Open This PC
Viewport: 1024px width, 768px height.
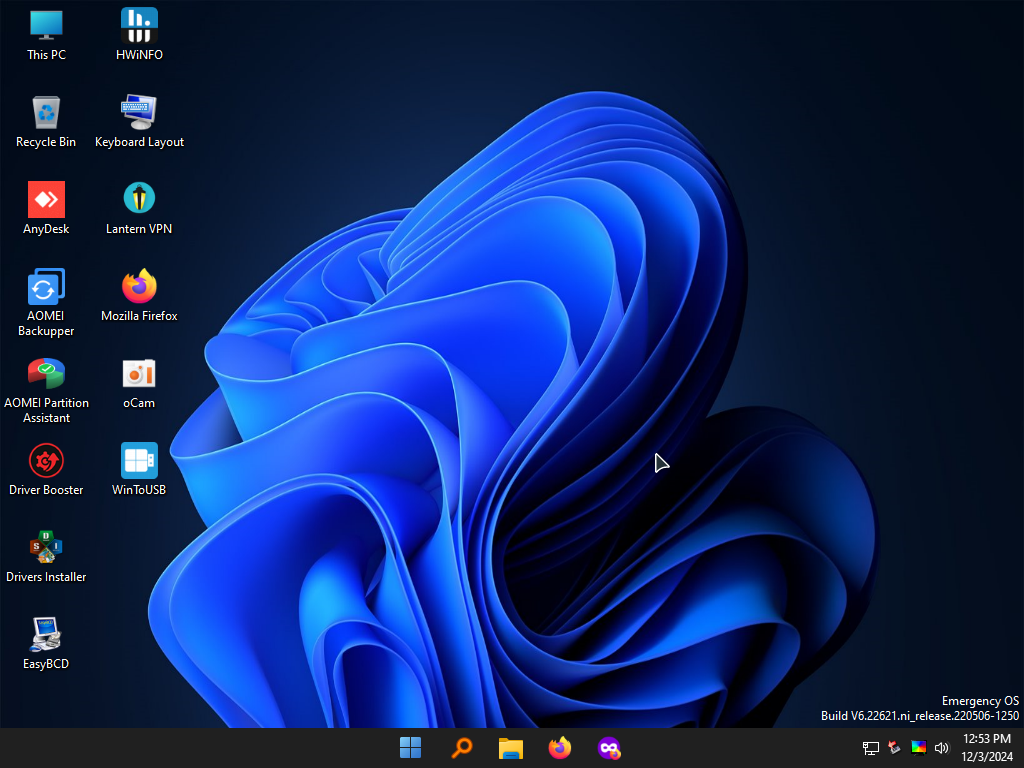click(46, 27)
